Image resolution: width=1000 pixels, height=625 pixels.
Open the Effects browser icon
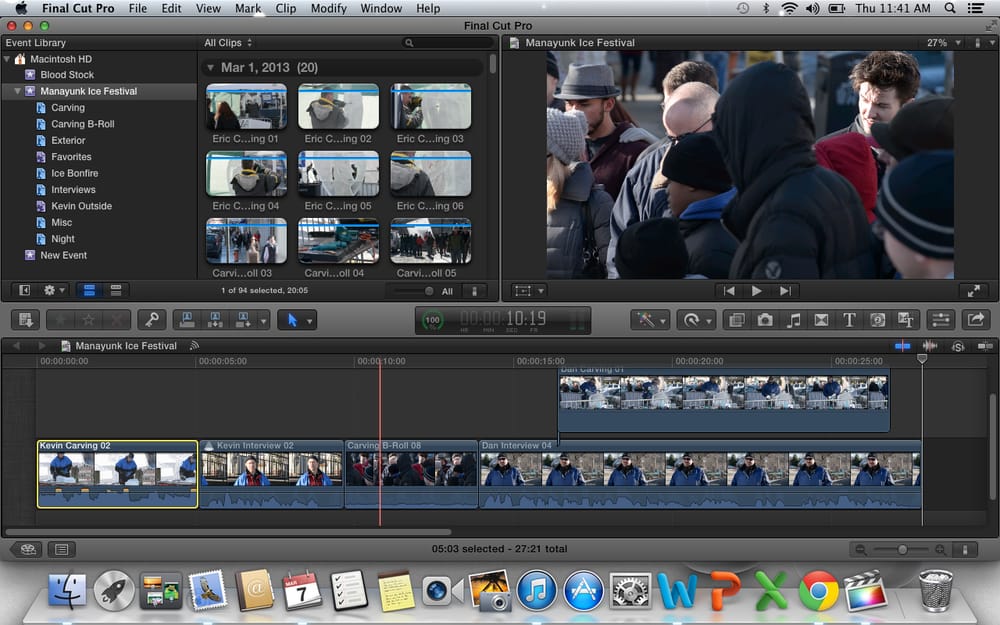(737, 320)
